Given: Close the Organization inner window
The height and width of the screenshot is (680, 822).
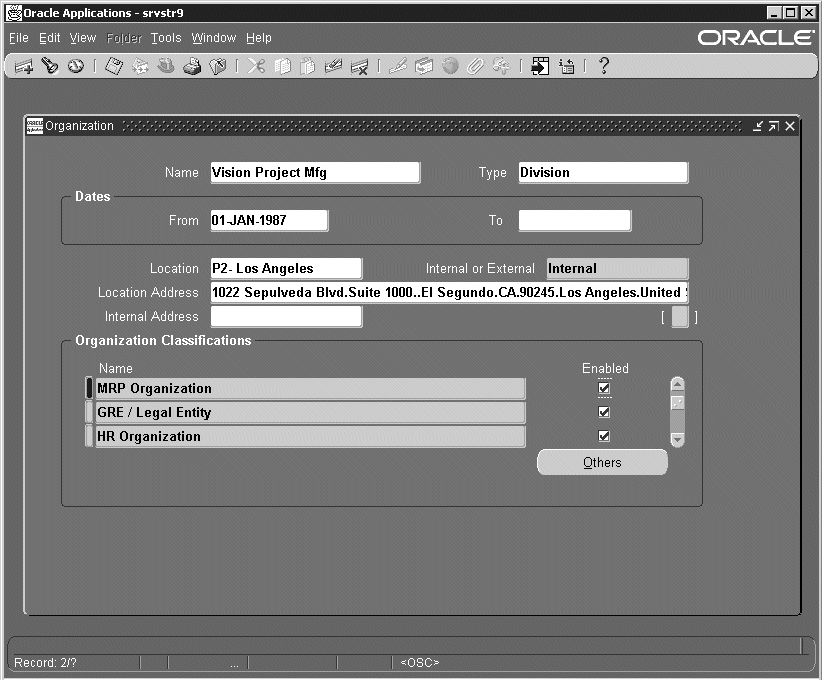Looking at the screenshot, I should pyautogui.click(x=790, y=126).
